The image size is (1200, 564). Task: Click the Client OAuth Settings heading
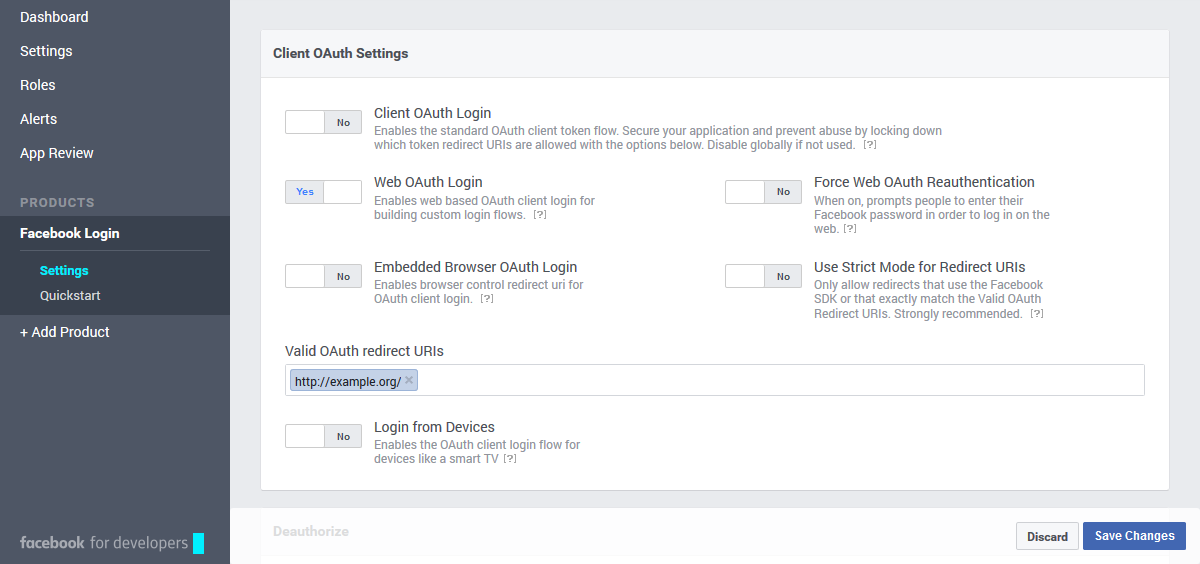(x=341, y=53)
